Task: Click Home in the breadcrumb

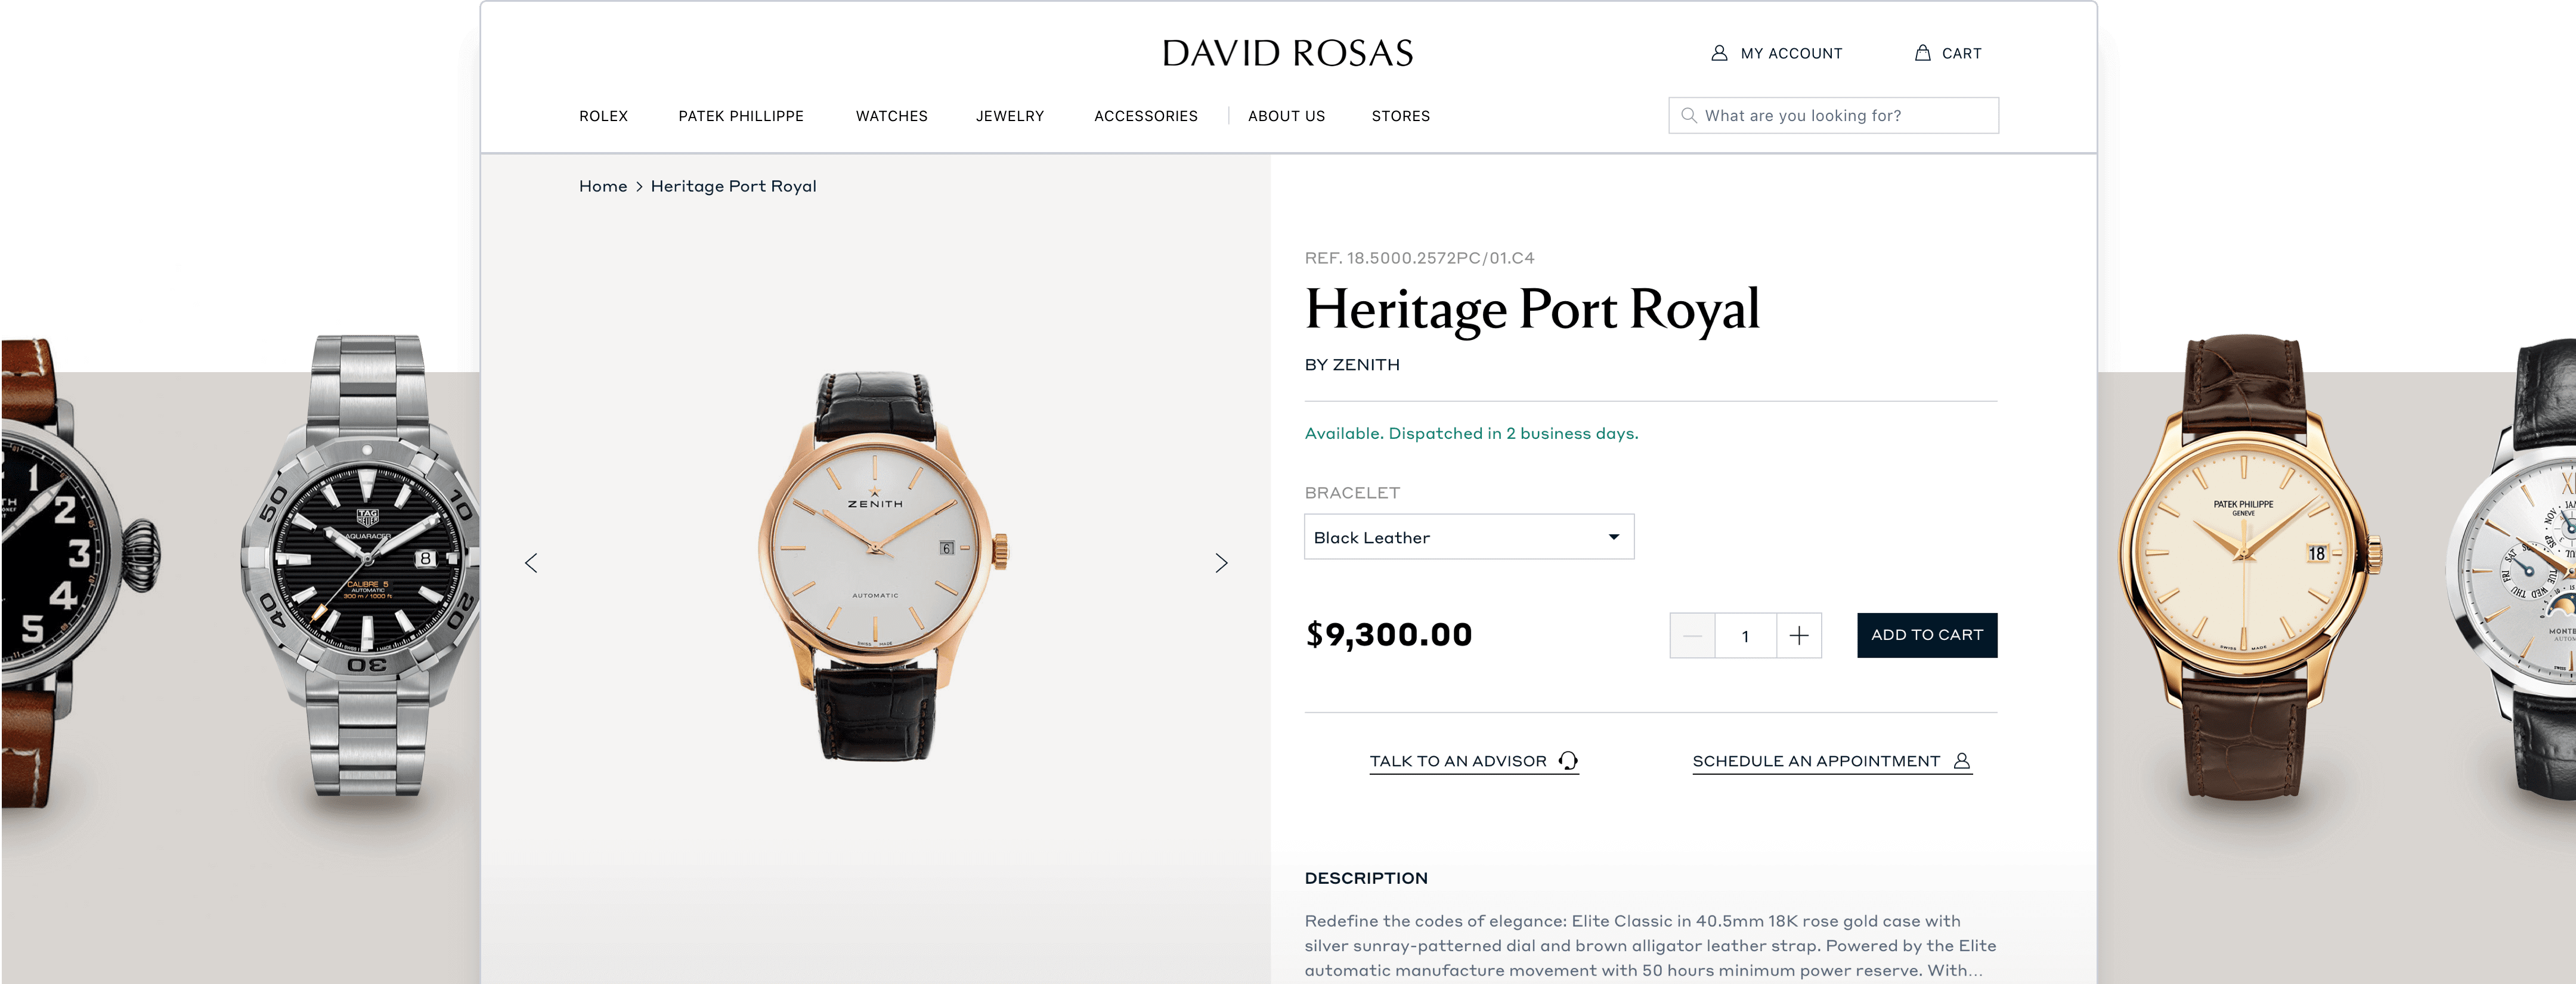Action: point(603,186)
